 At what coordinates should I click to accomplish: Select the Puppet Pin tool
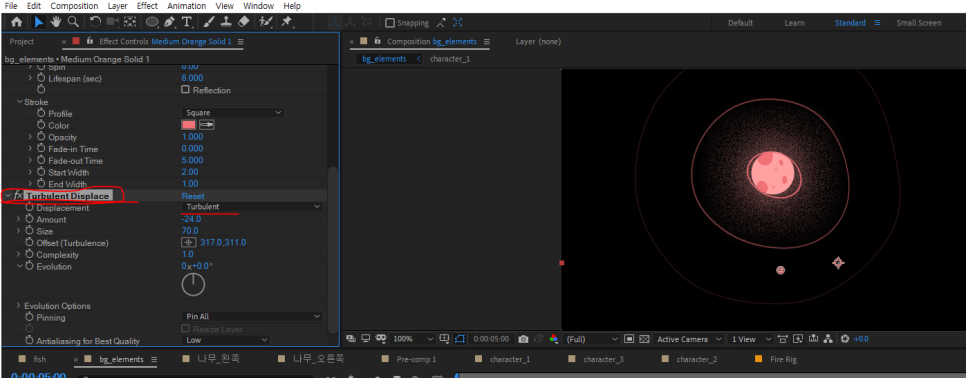click(x=286, y=22)
